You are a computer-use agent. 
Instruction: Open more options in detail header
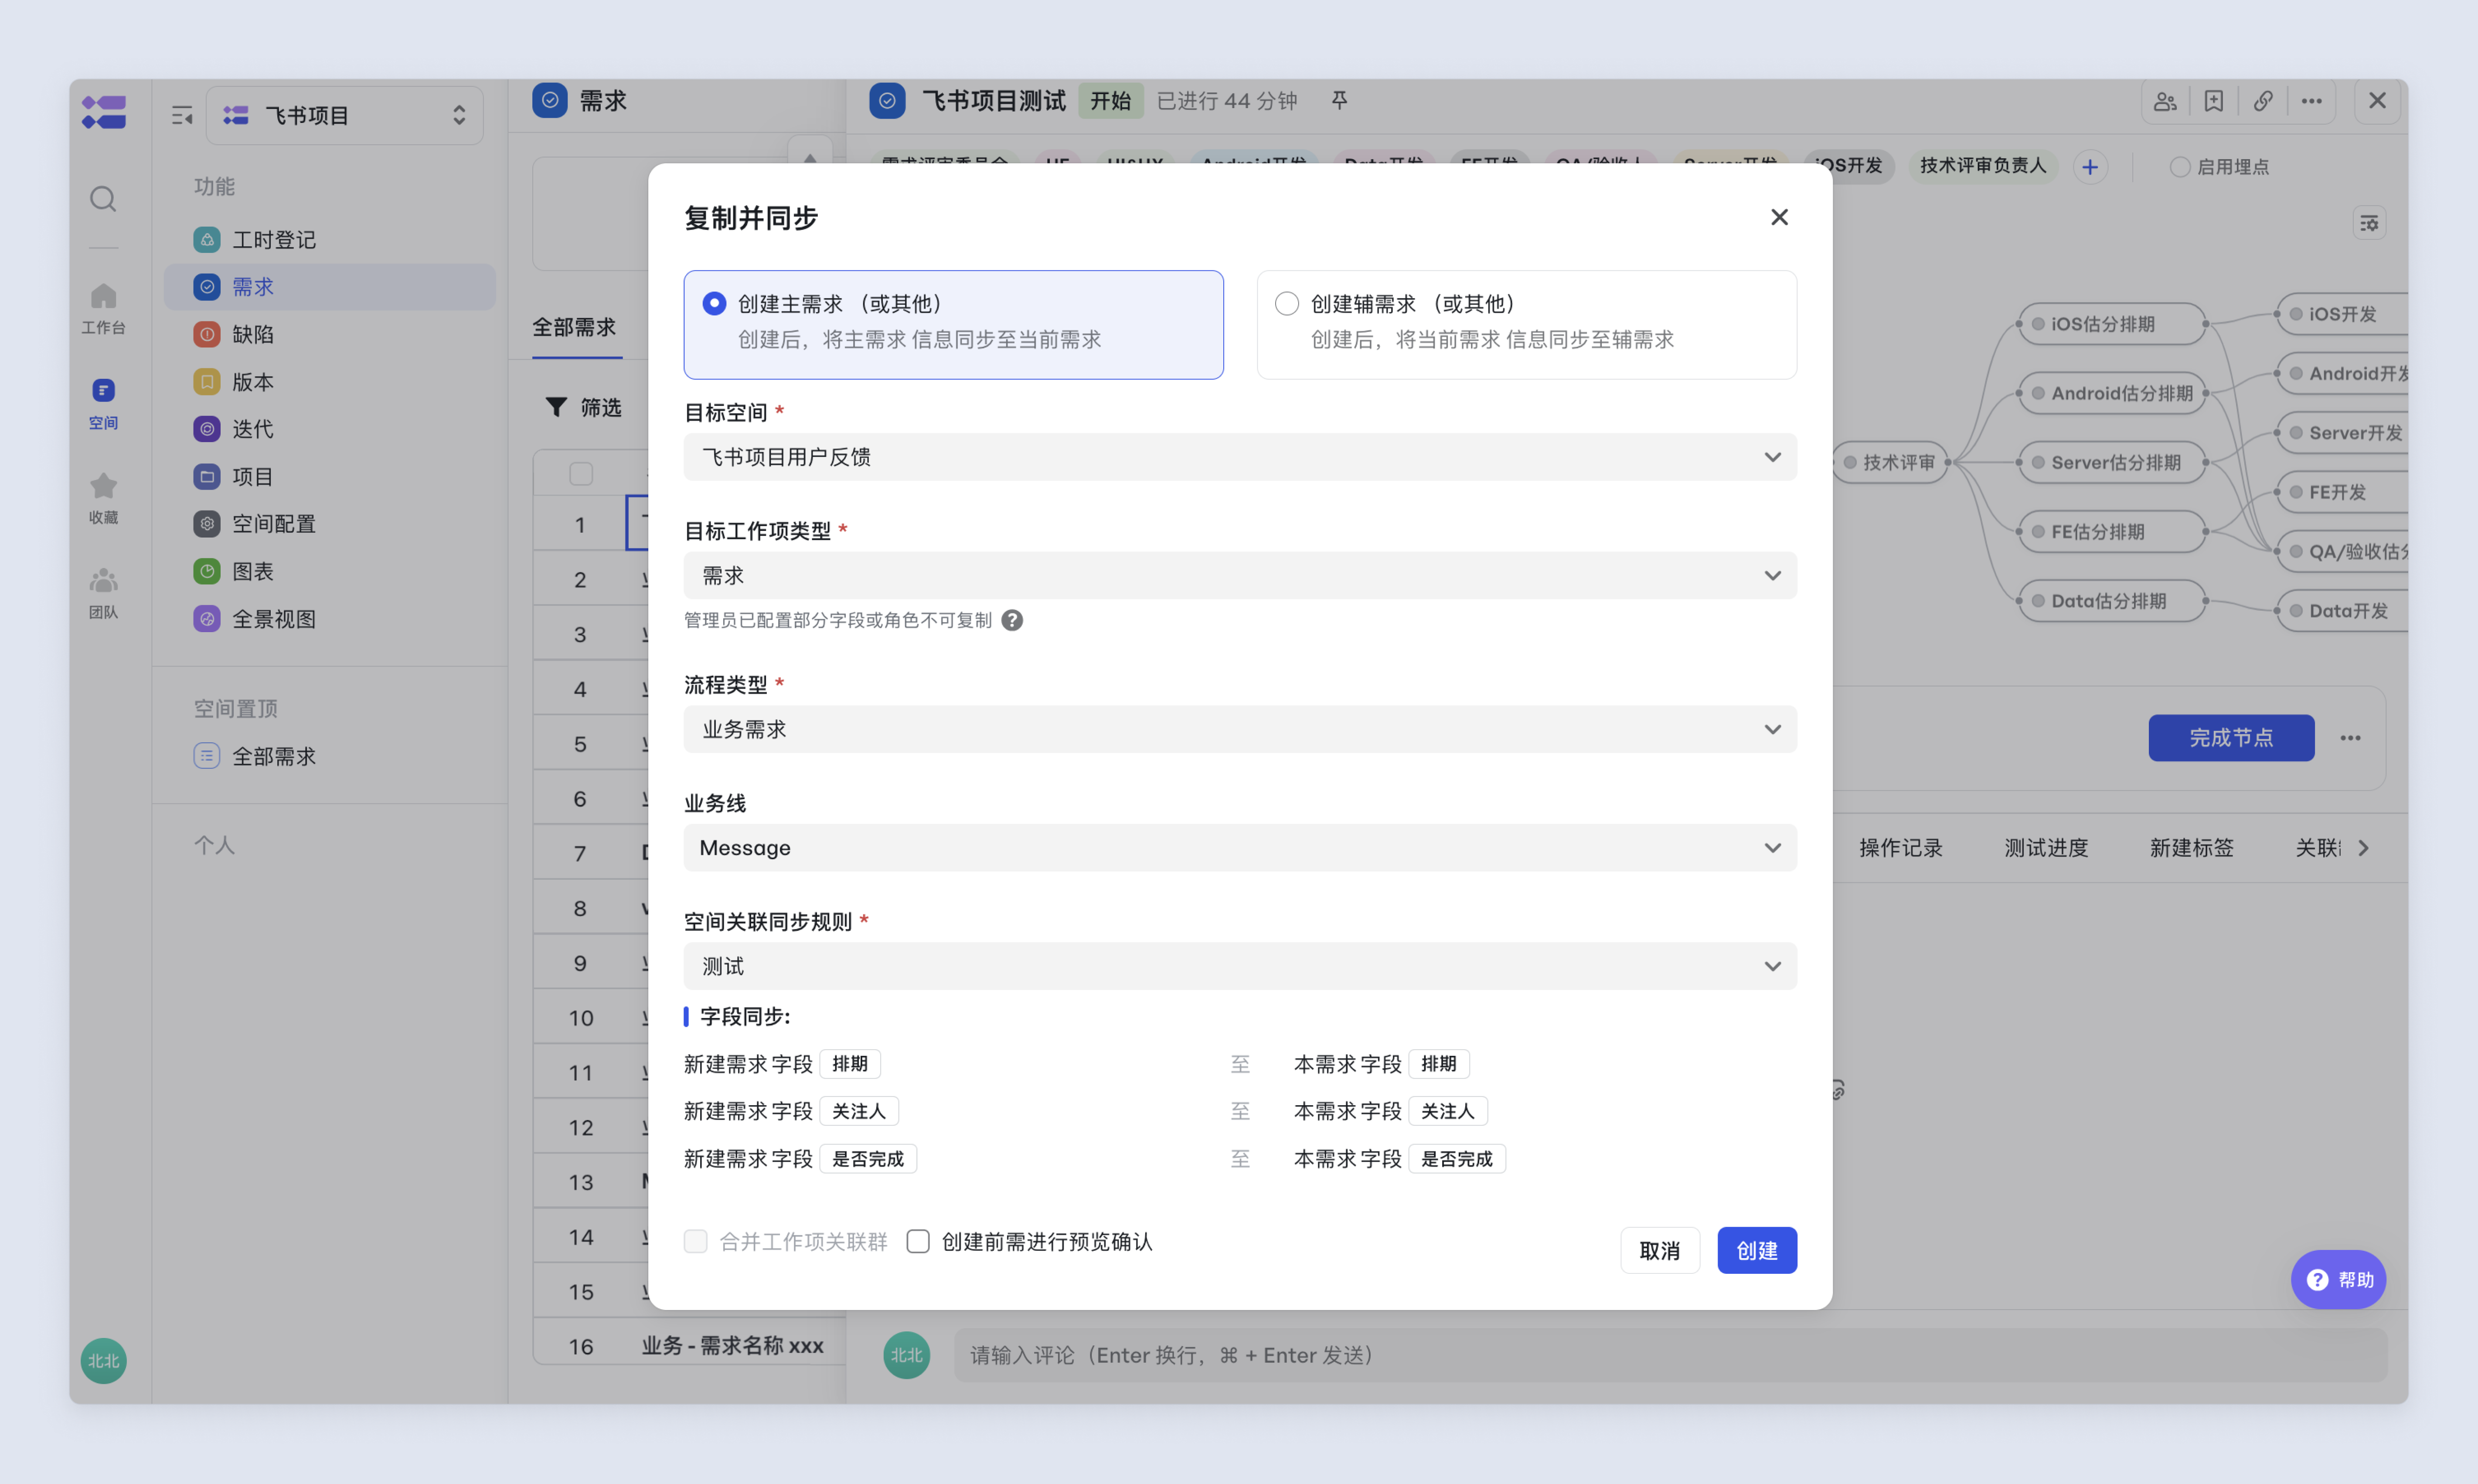pyautogui.click(x=2312, y=101)
